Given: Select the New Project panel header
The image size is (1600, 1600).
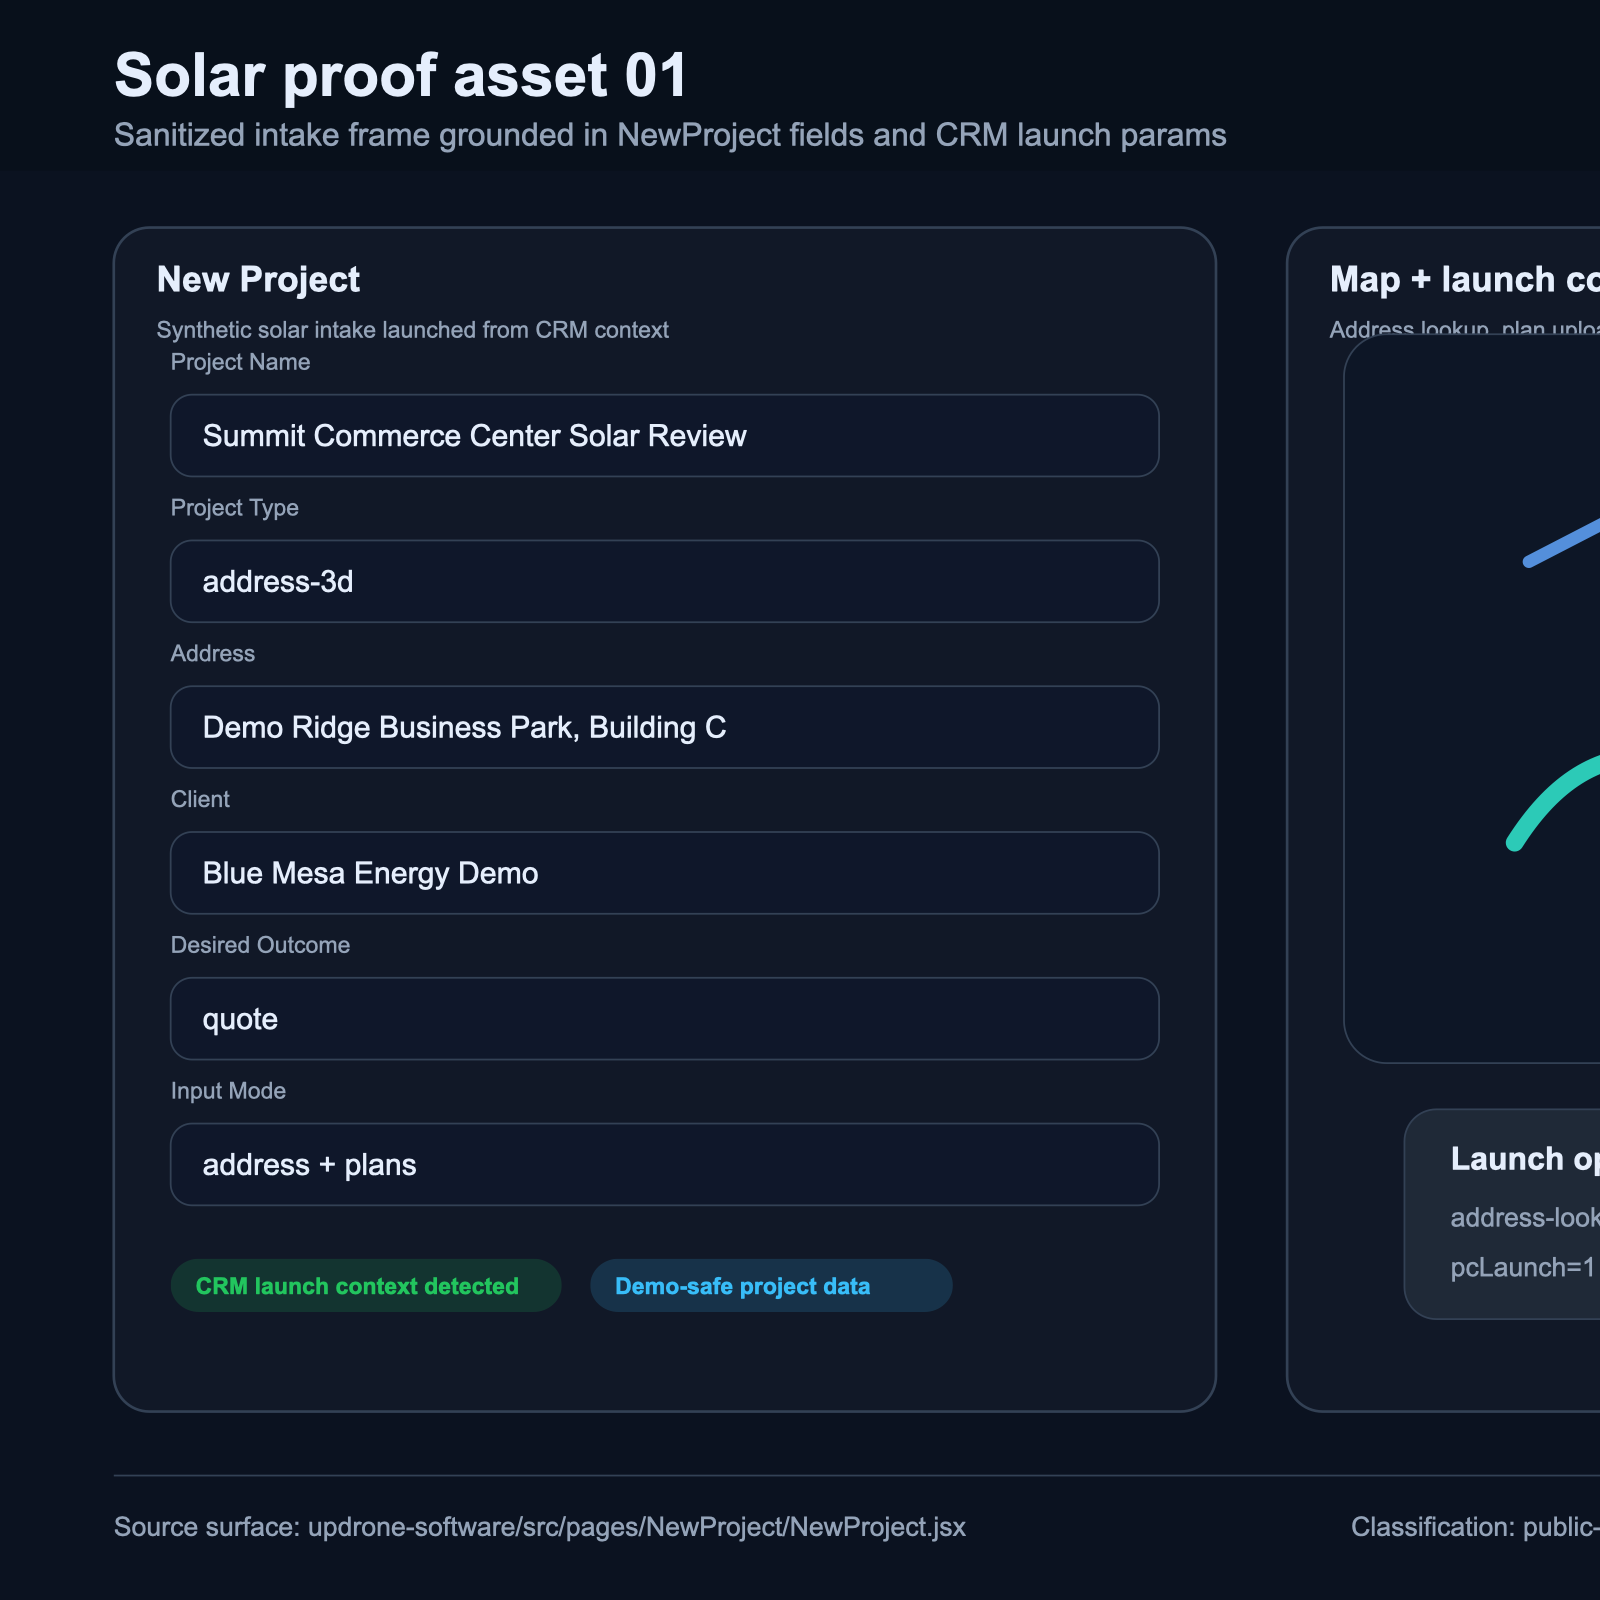Looking at the screenshot, I should tap(258, 280).
